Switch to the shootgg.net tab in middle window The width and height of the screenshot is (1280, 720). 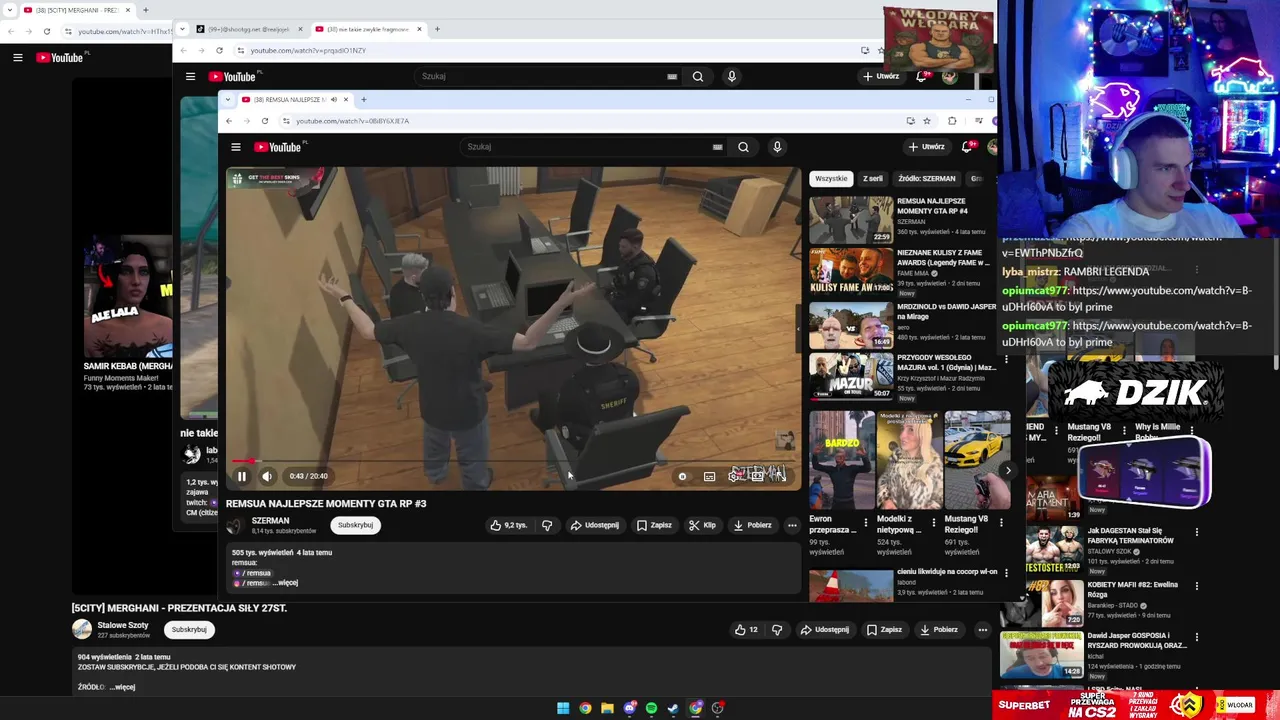(250, 29)
